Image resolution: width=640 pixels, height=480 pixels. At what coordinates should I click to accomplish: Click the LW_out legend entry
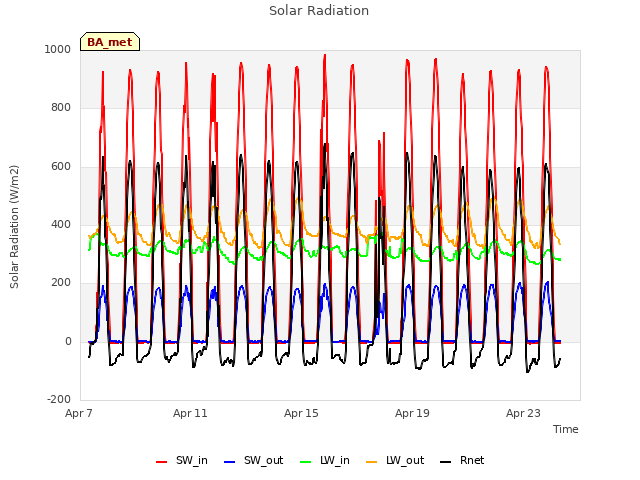(395, 460)
